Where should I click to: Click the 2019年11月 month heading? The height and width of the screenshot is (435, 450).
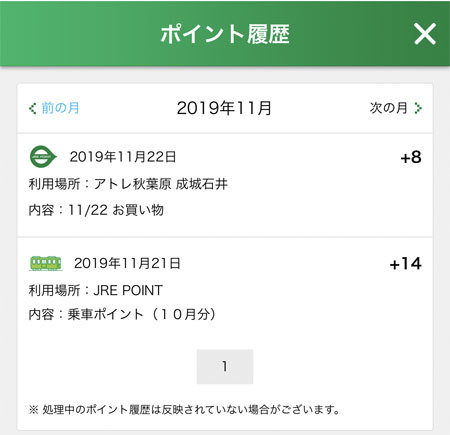[224, 108]
